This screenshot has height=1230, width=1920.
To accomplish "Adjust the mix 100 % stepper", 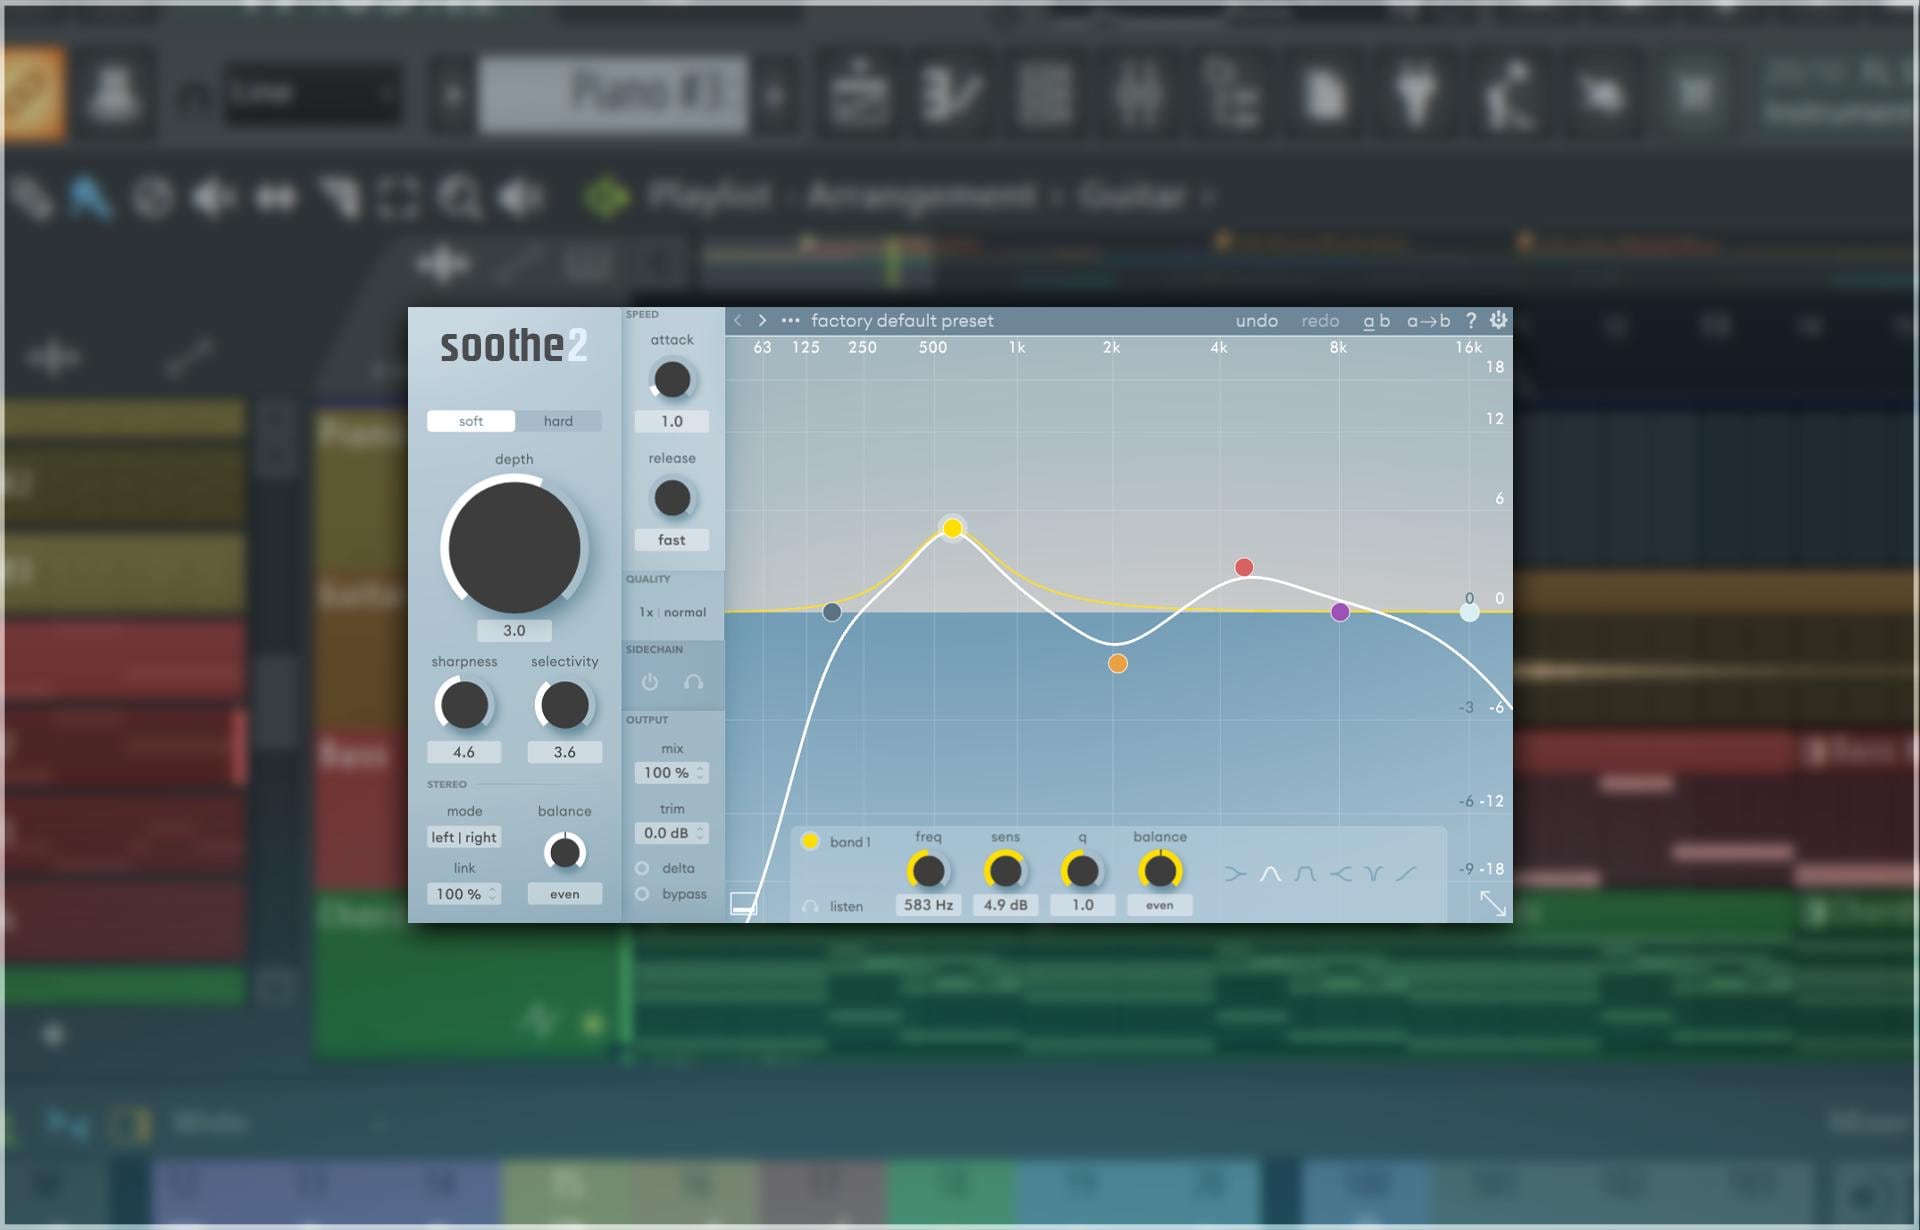I will (672, 773).
